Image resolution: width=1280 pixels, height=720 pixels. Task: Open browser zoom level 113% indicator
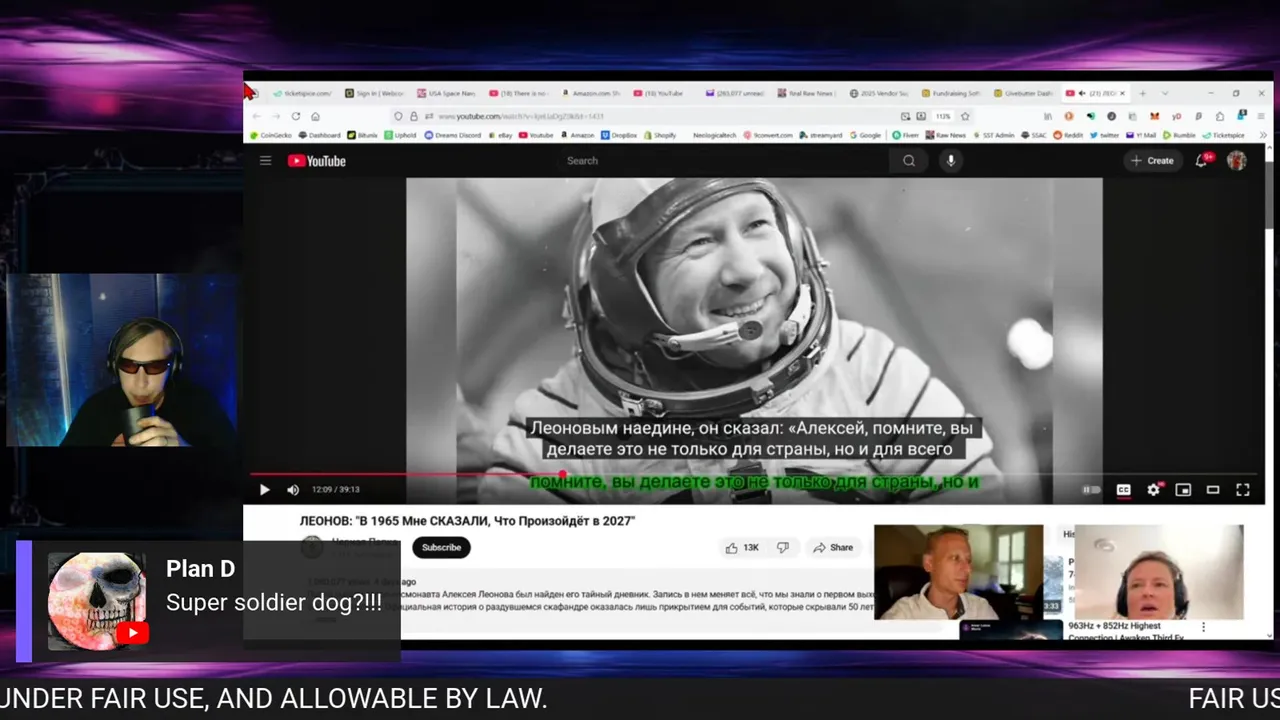[x=943, y=116]
